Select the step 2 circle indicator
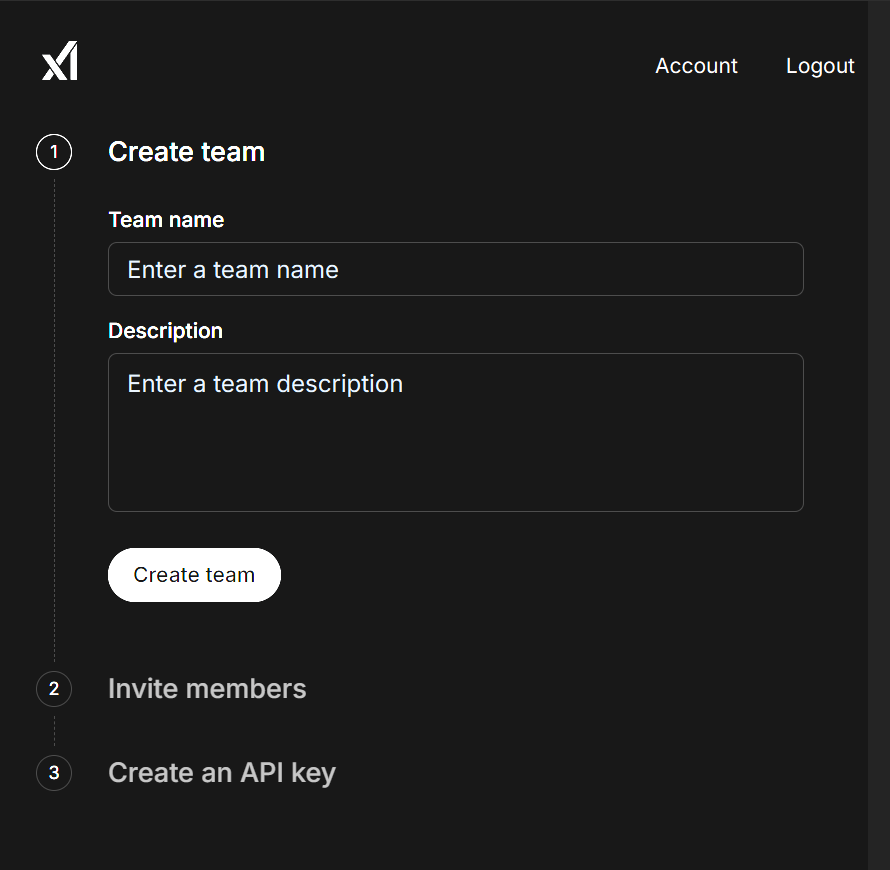 tap(54, 689)
